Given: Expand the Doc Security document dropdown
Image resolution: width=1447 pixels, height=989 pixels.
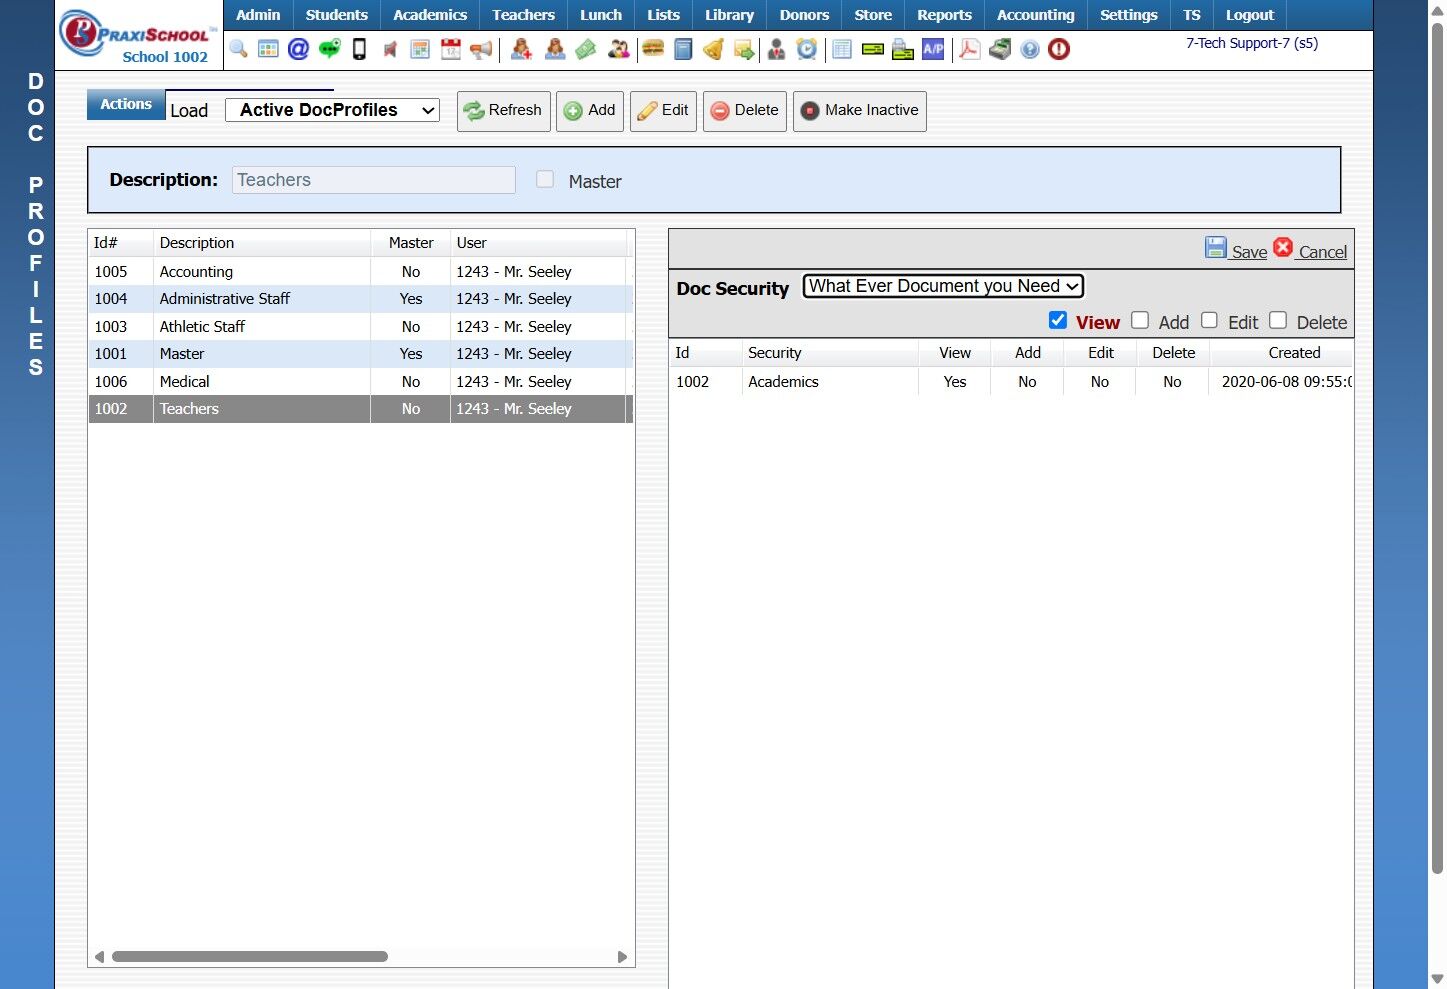Looking at the screenshot, I should click(x=943, y=287).
